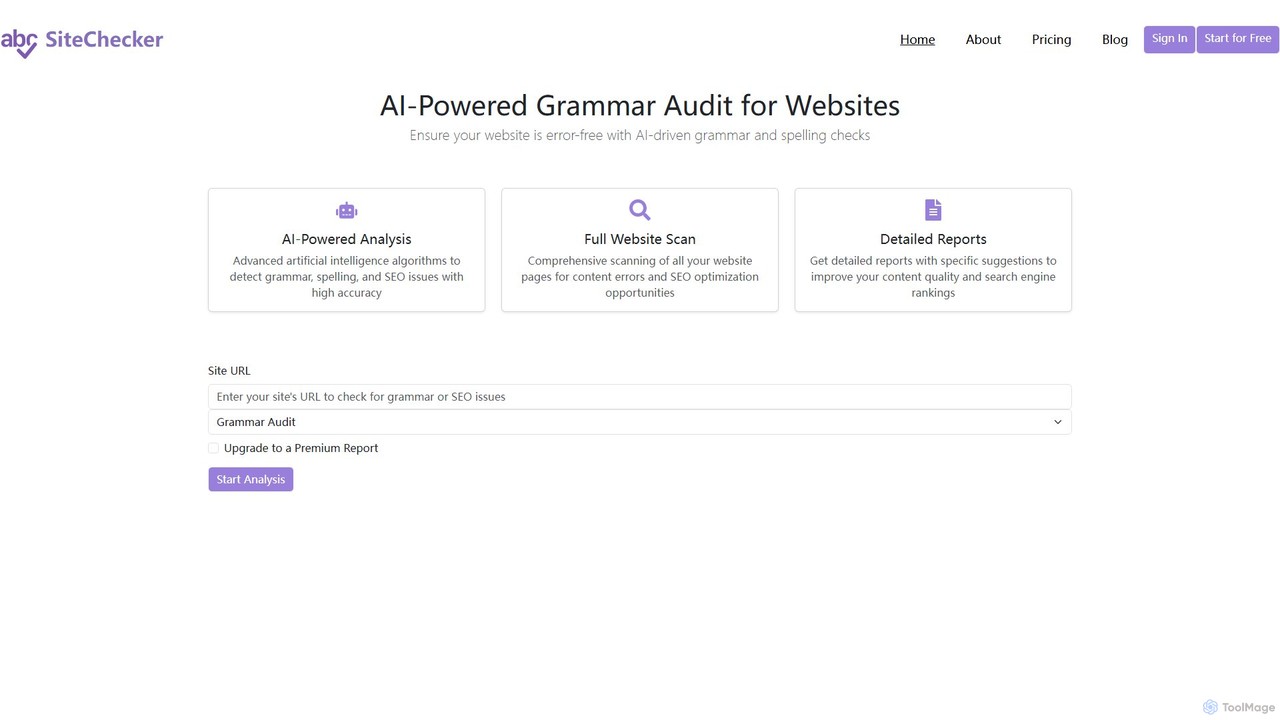Click the AI-Powered Analysis card title

(346, 239)
